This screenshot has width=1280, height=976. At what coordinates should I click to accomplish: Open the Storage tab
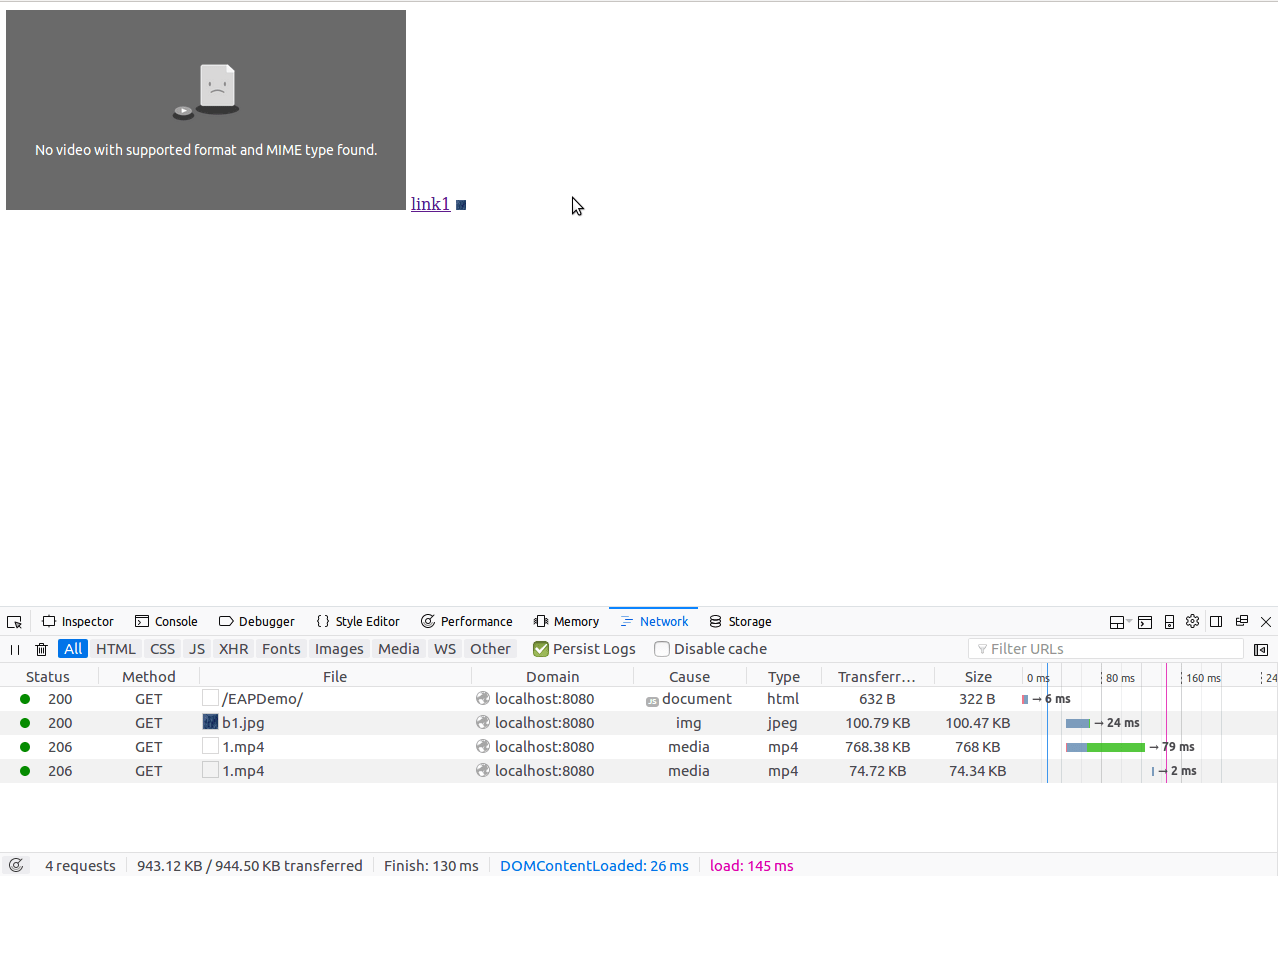(x=741, y=621)
